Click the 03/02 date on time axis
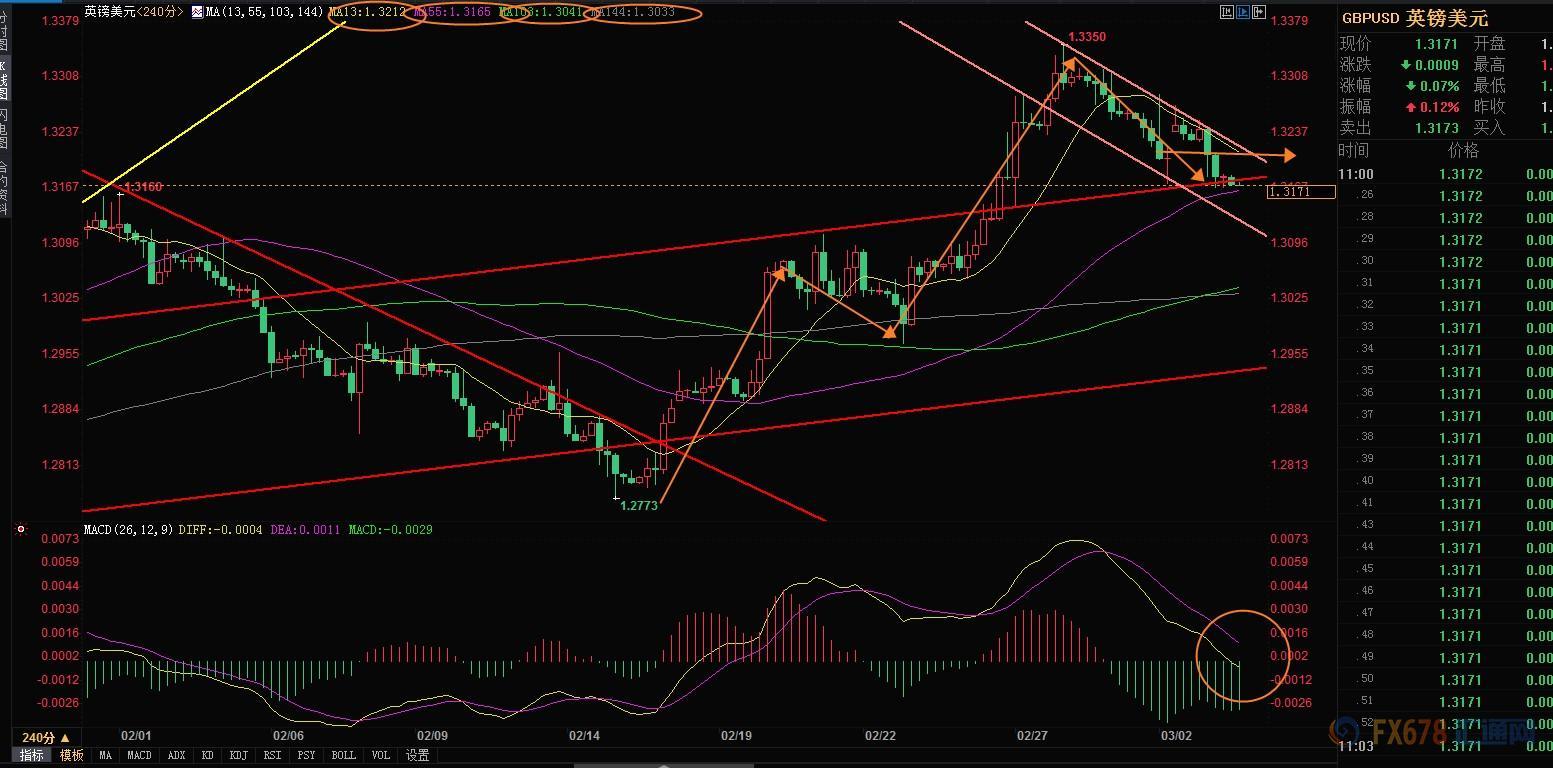Viewport: 1553px width, 768px height. [x=1176, y=736]
